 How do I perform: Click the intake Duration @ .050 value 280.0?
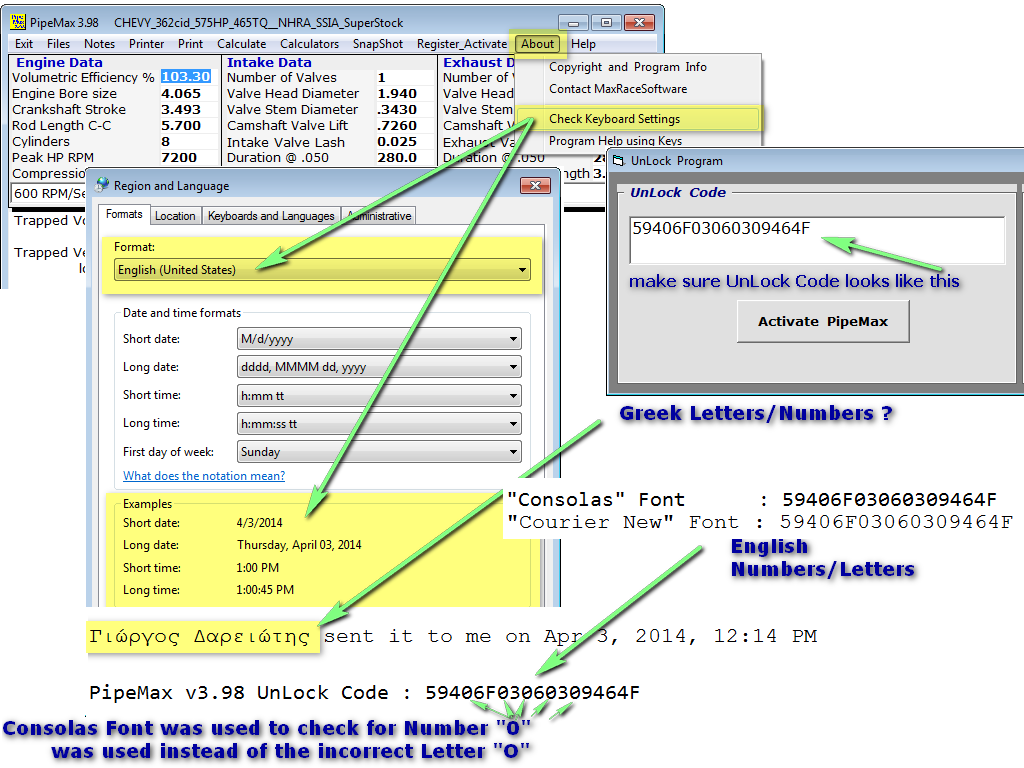[397, 157]
